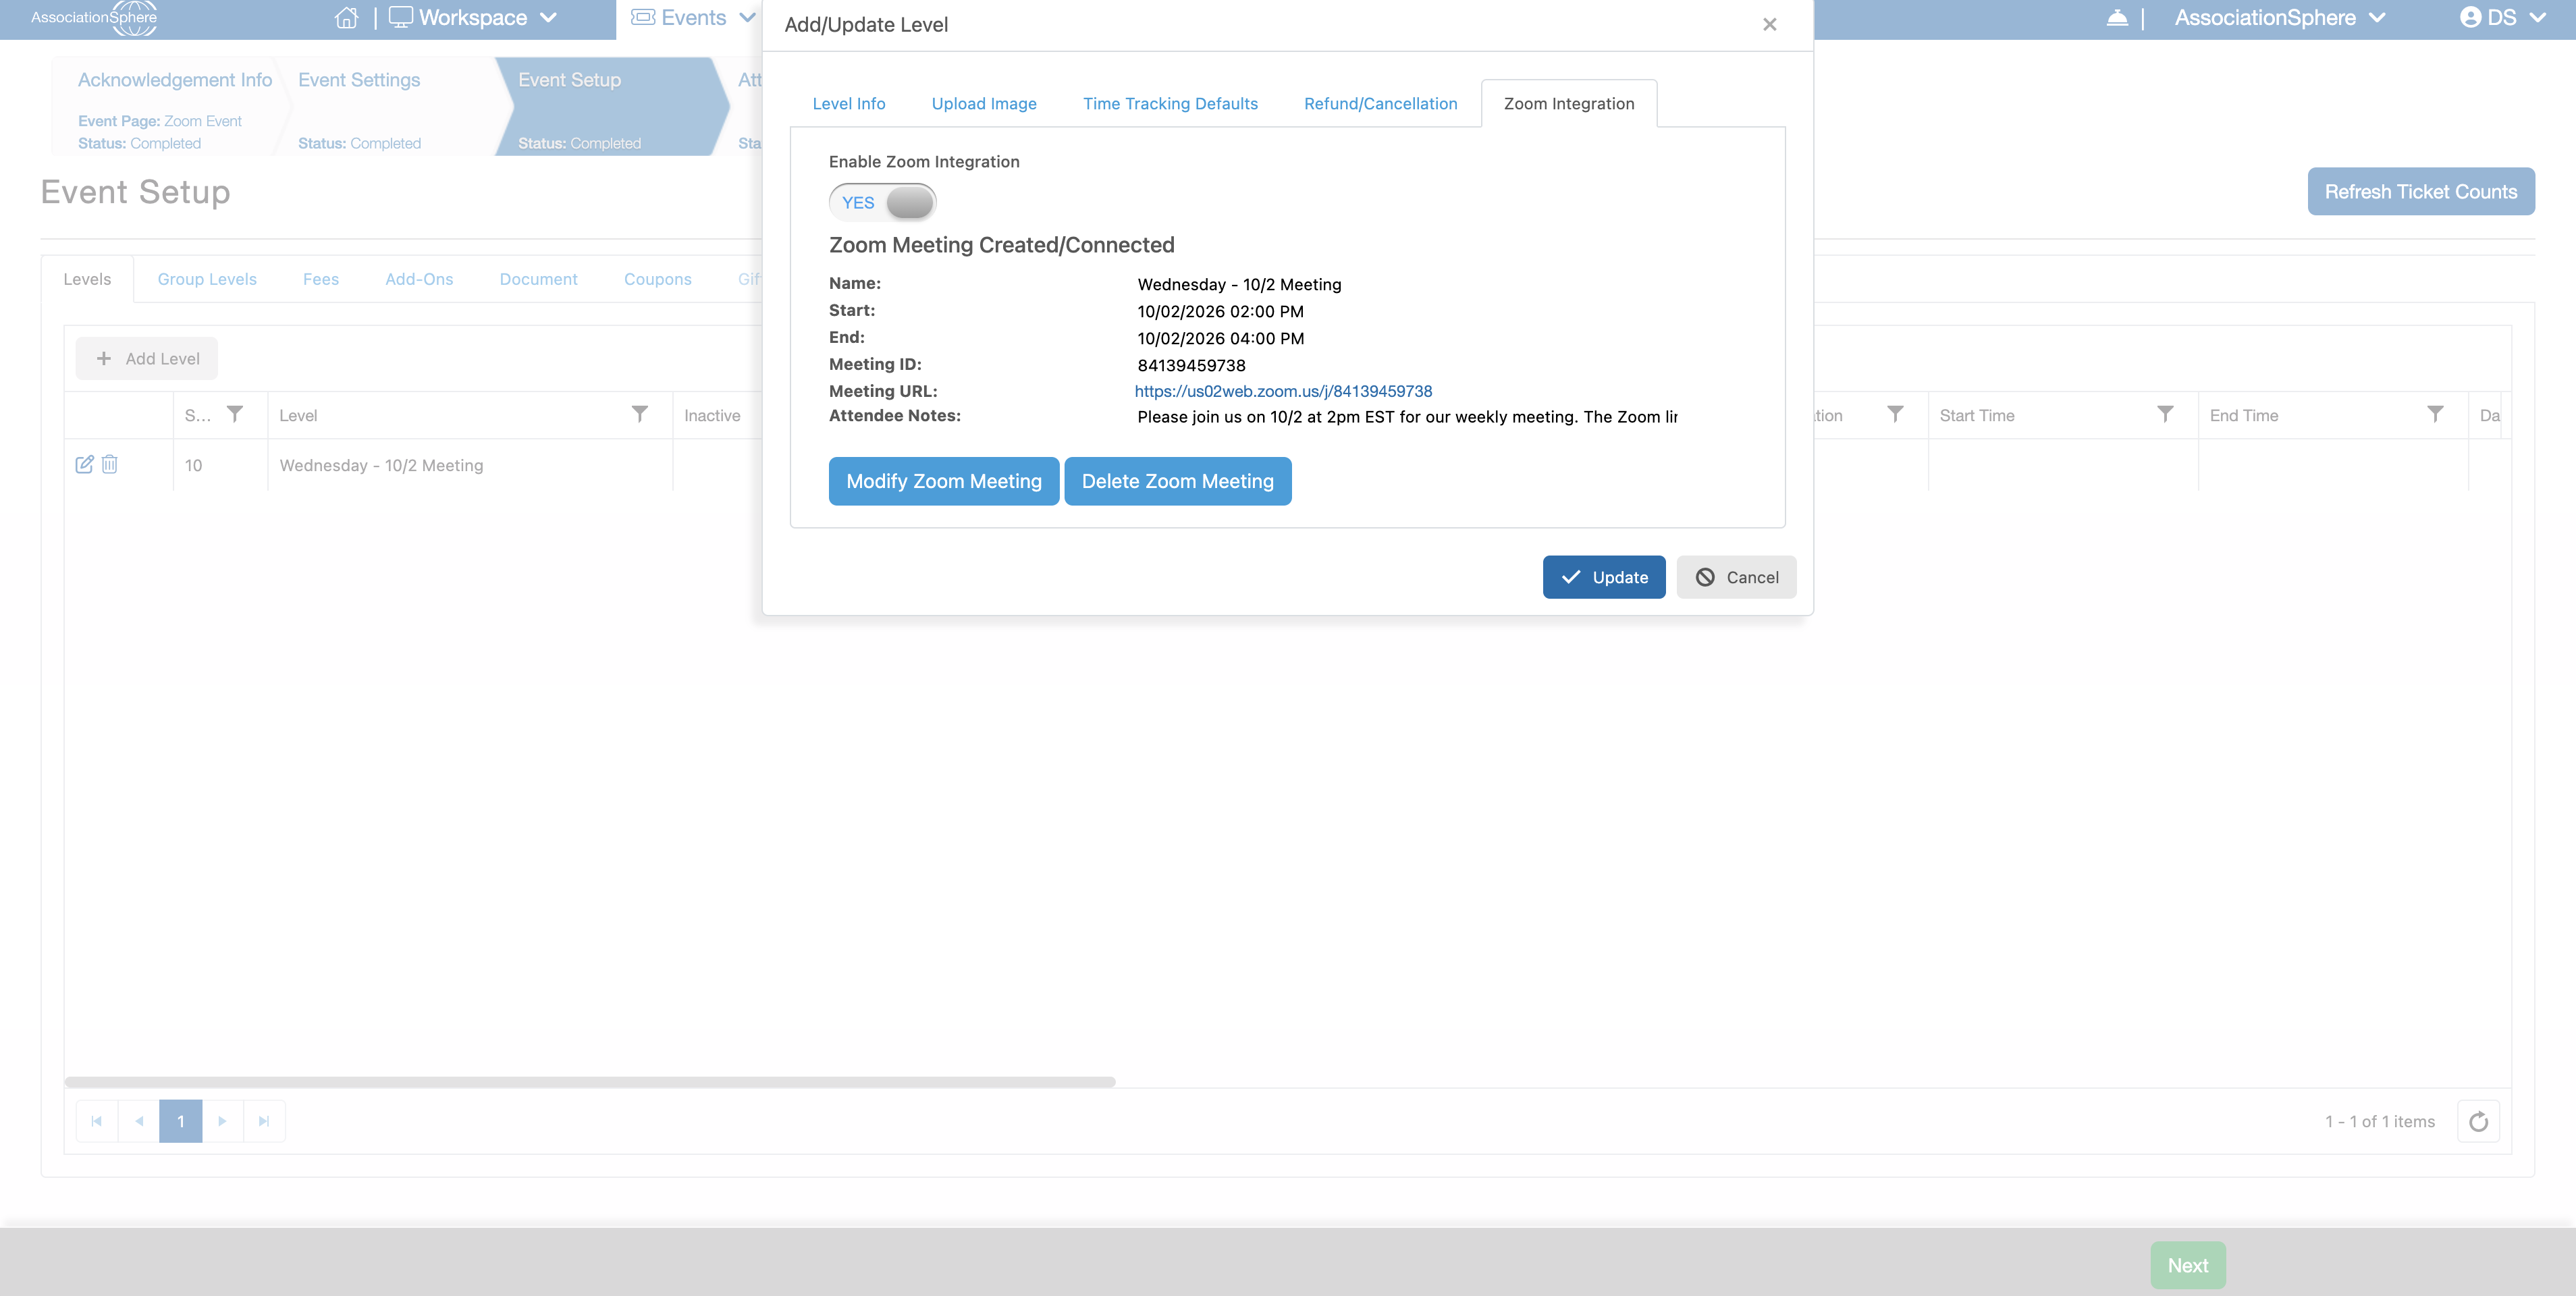Switch to the Levels tab
The image size is (2576, 1296).
coord(87,279)
